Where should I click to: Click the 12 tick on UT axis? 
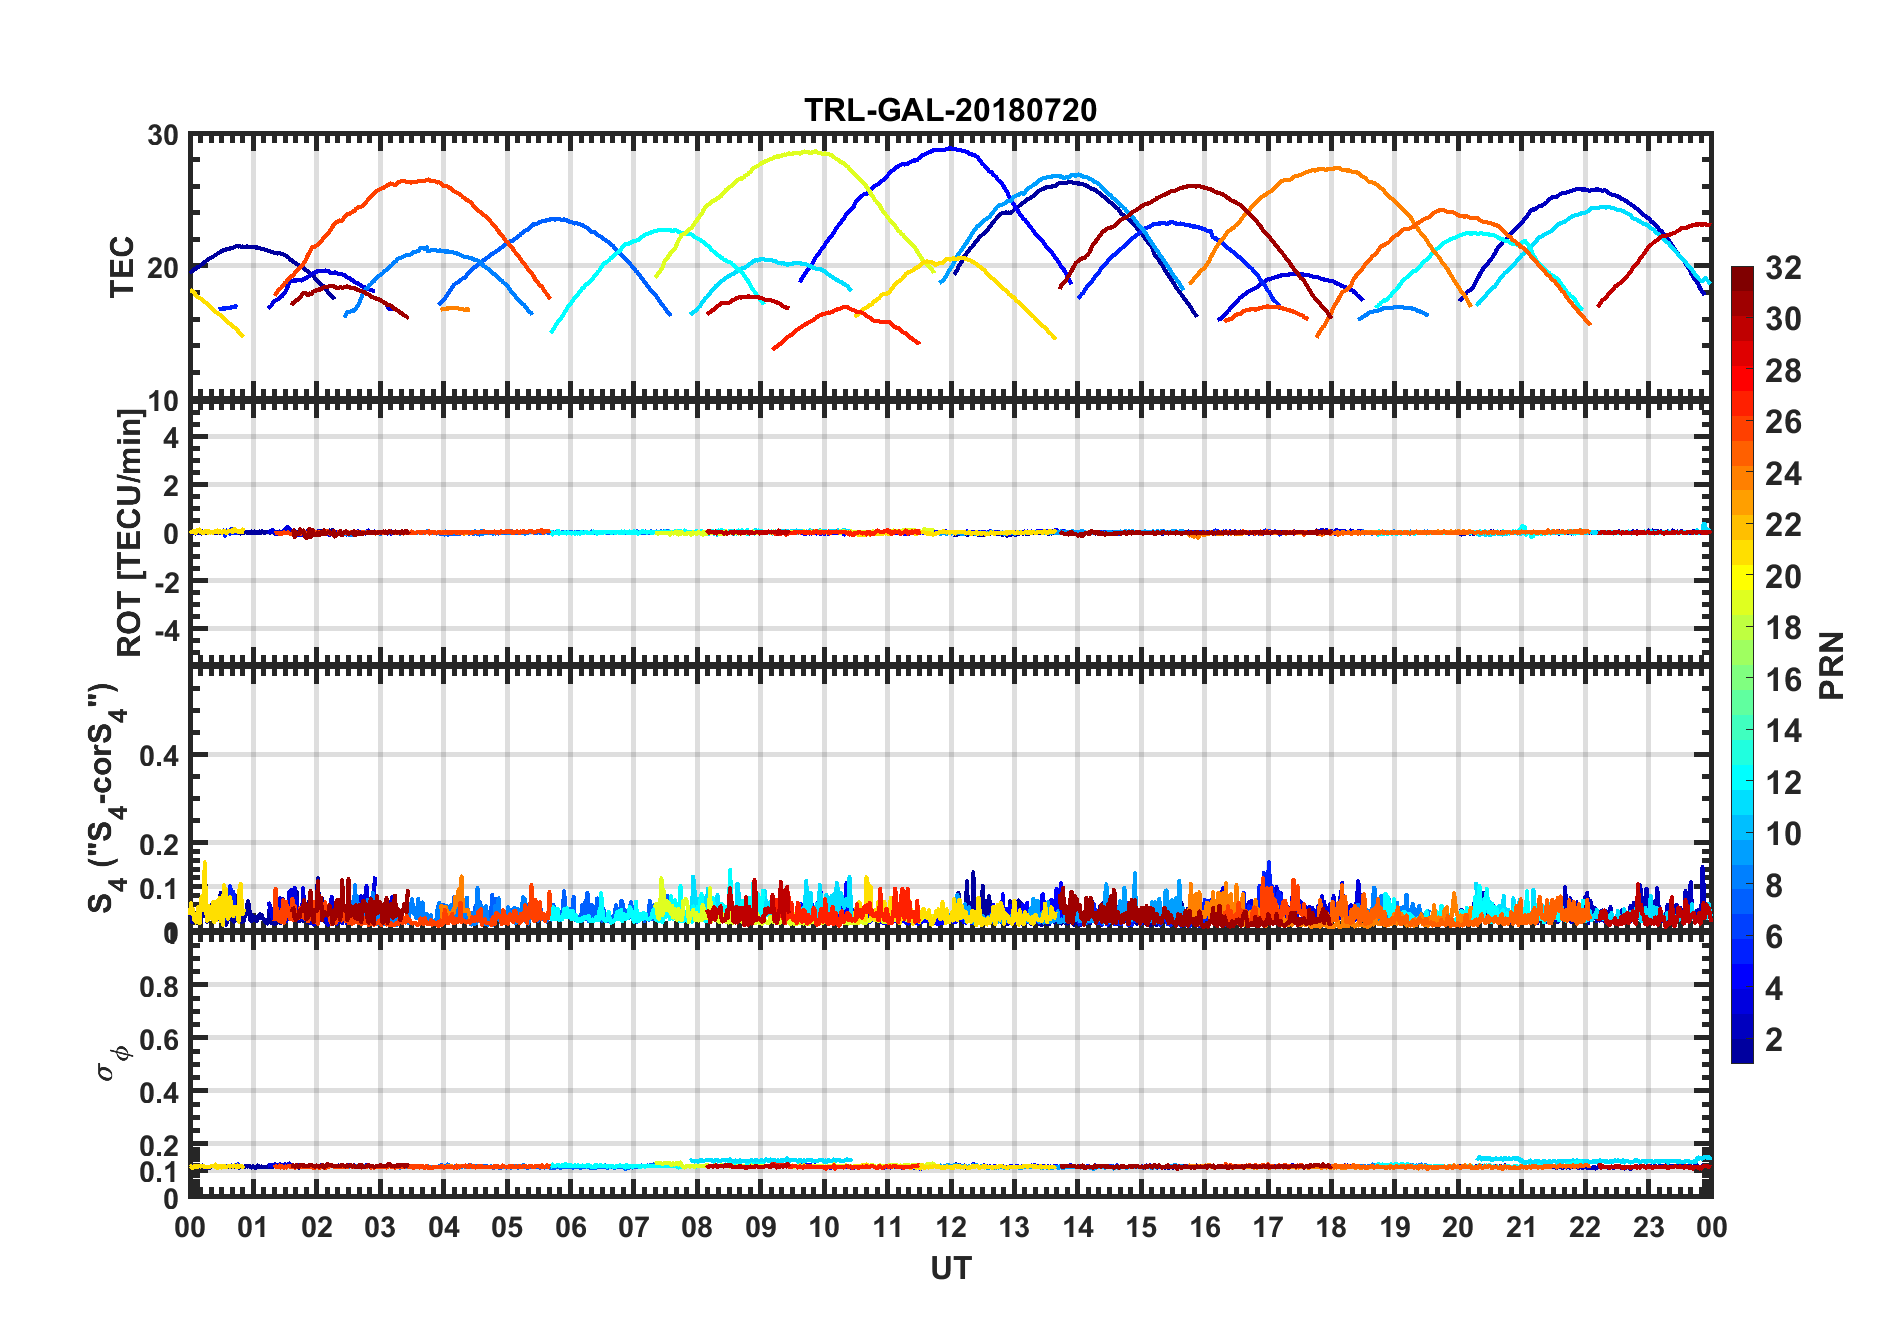951,1227
